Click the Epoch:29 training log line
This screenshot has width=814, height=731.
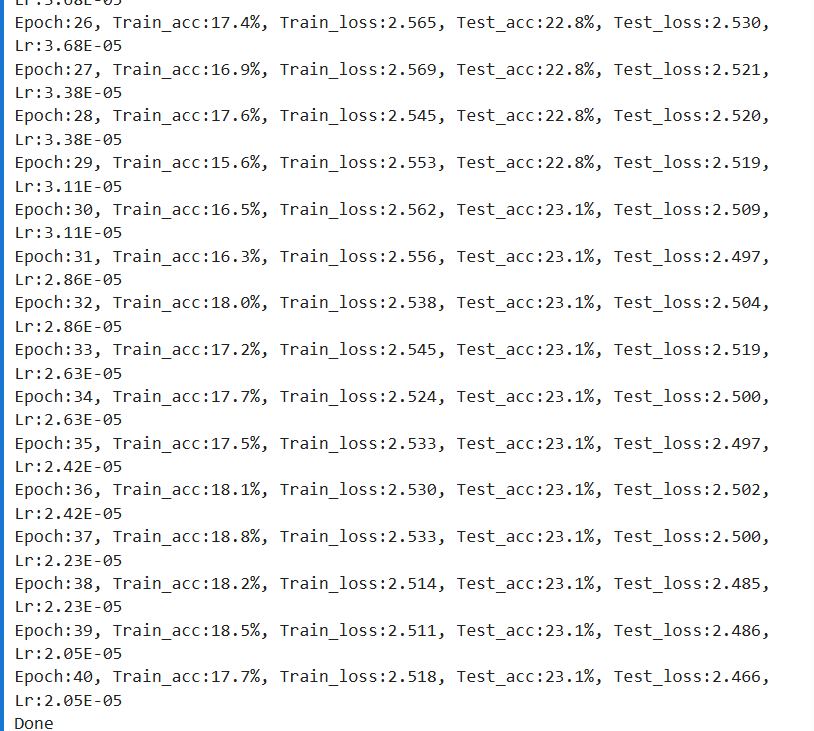click(x=392, y=163)
